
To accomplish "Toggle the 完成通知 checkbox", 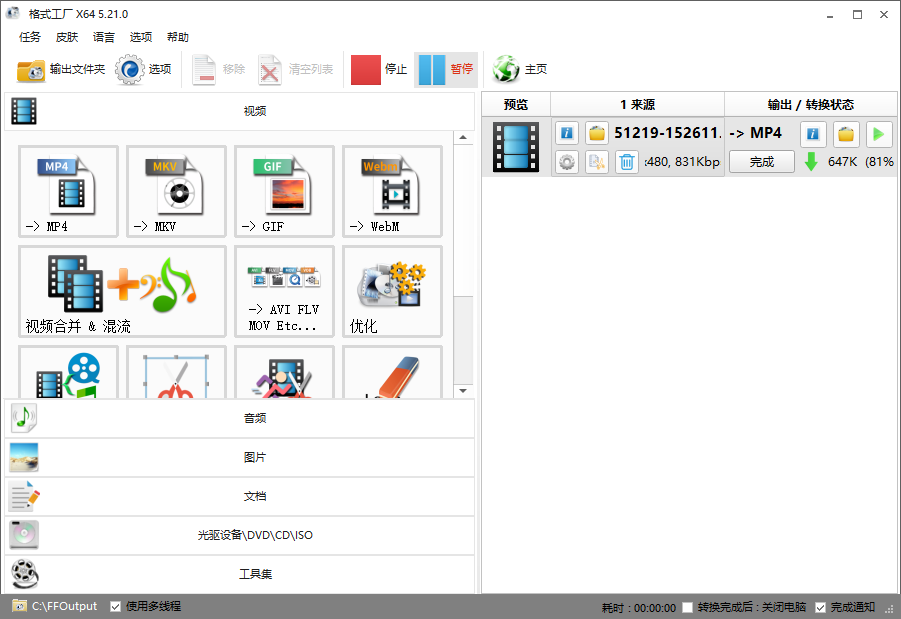I will tap(821, 608).
